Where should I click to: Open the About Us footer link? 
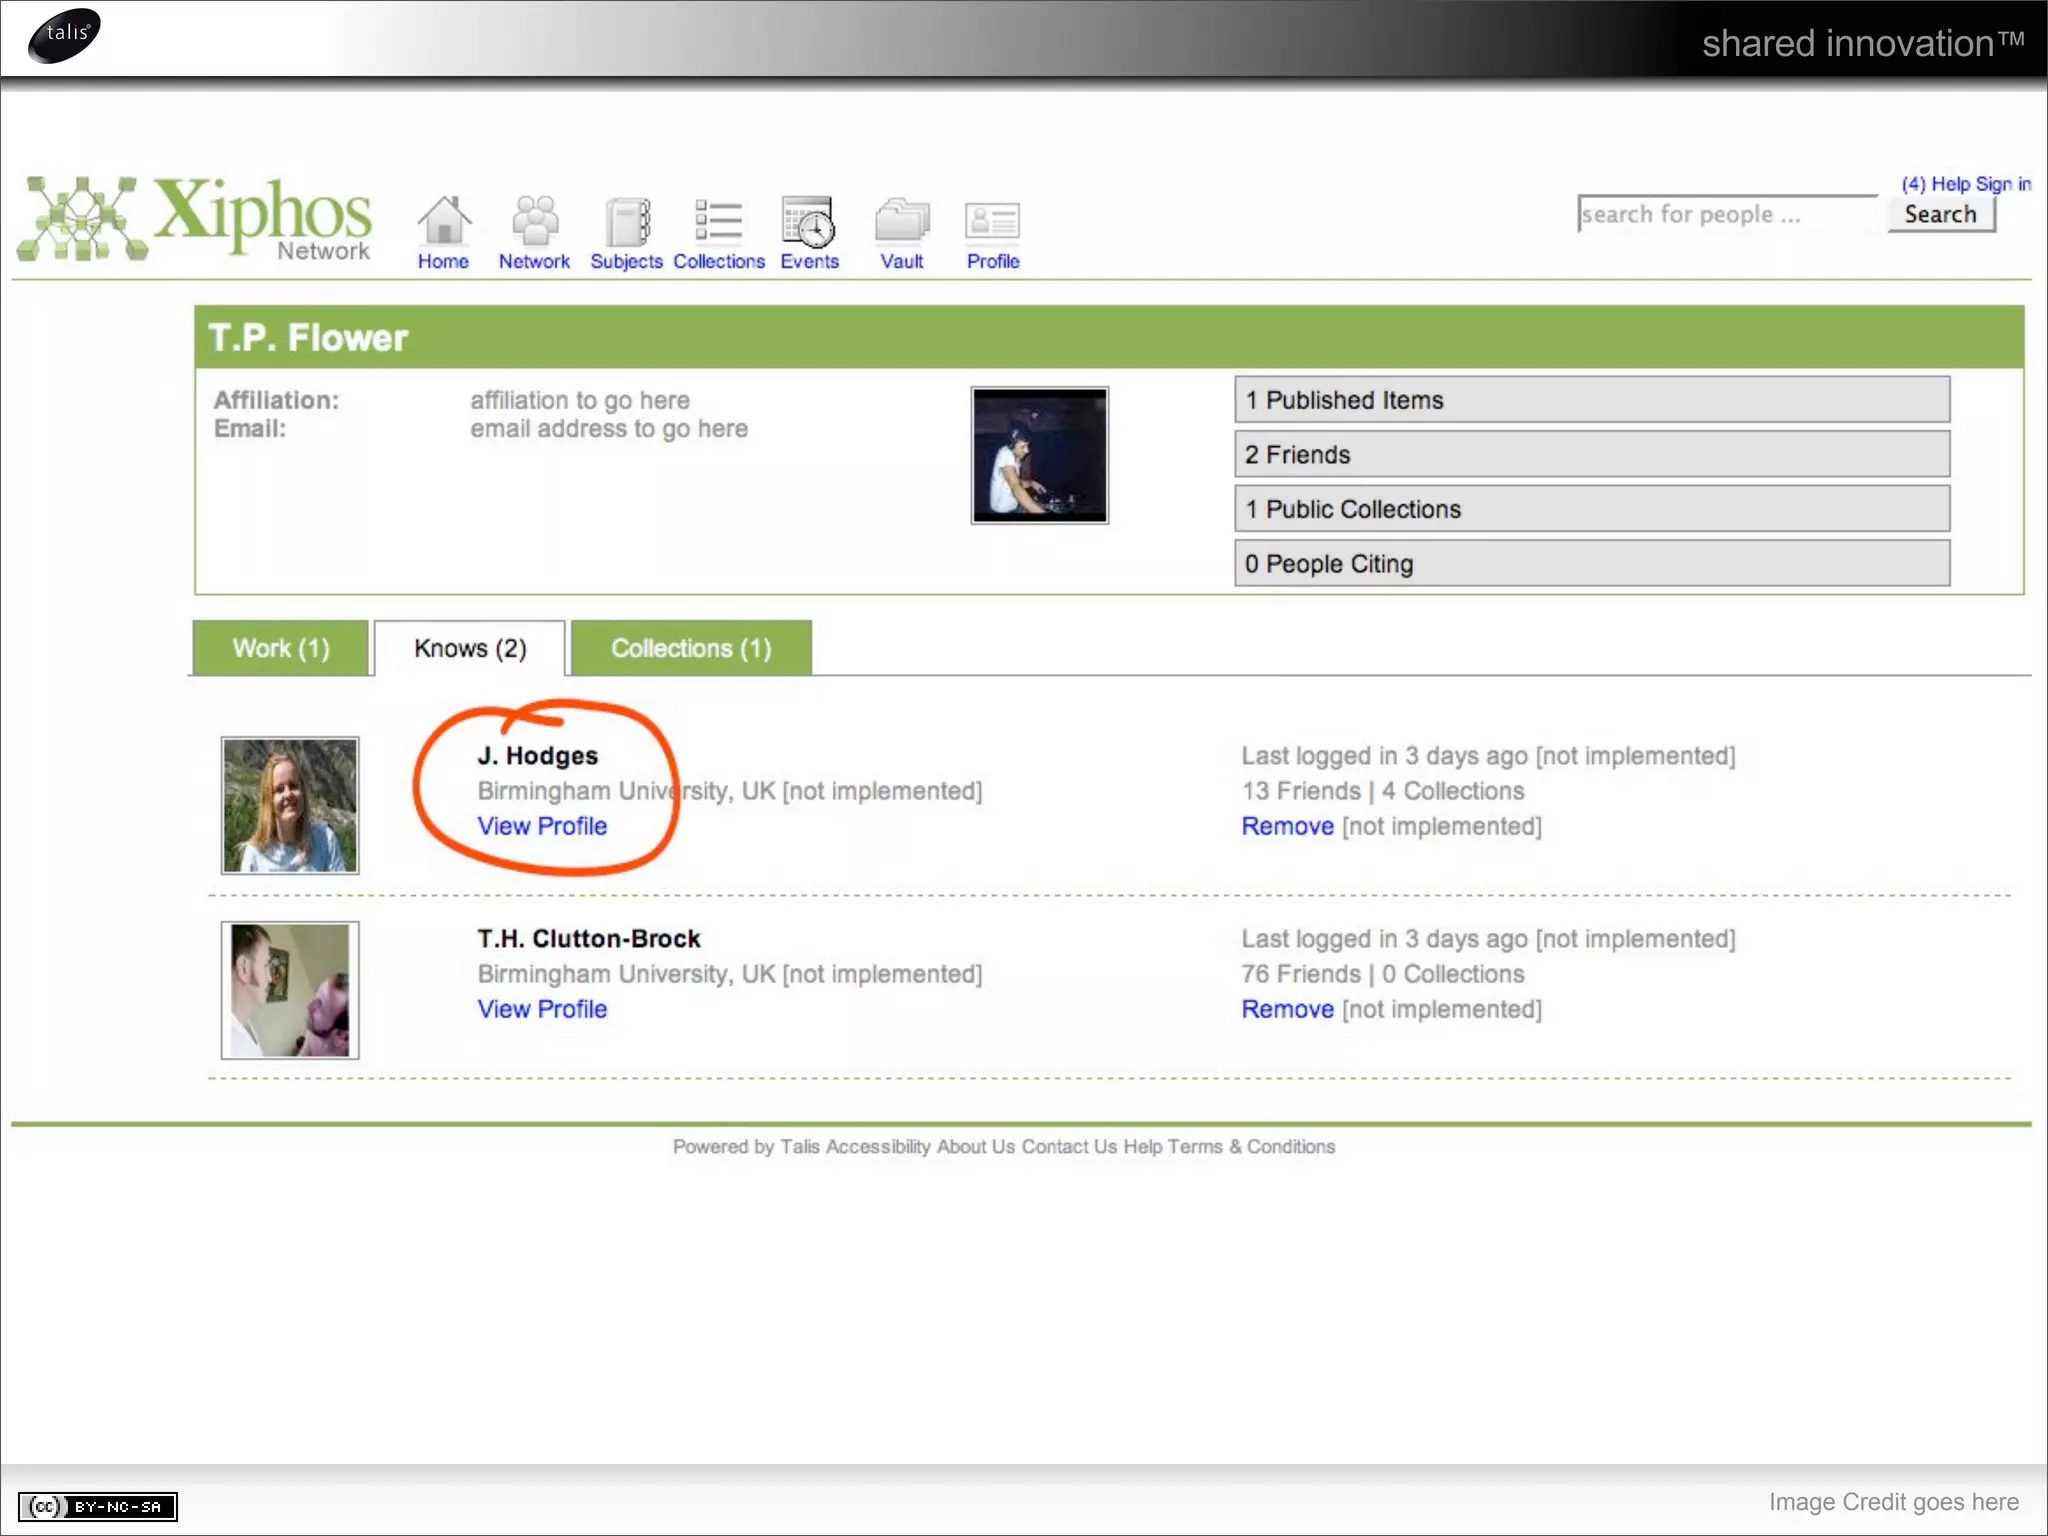pyautogui.click(x=976, y=1147)
